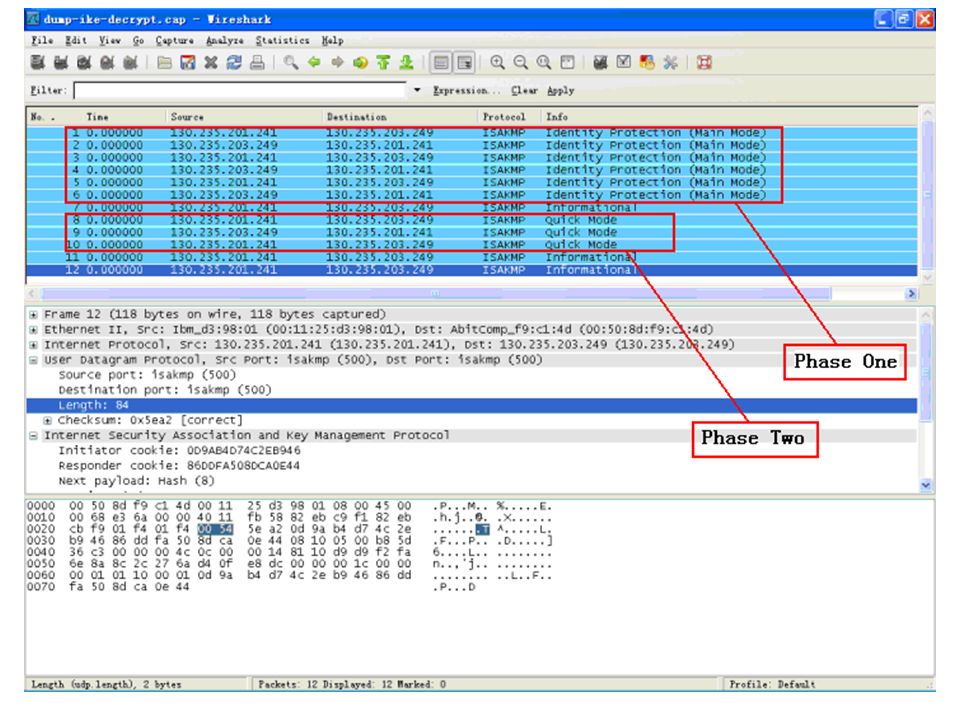Expand the Frame 12 tree node
Viewport: 960px width, 720px height.
[34, 315]
